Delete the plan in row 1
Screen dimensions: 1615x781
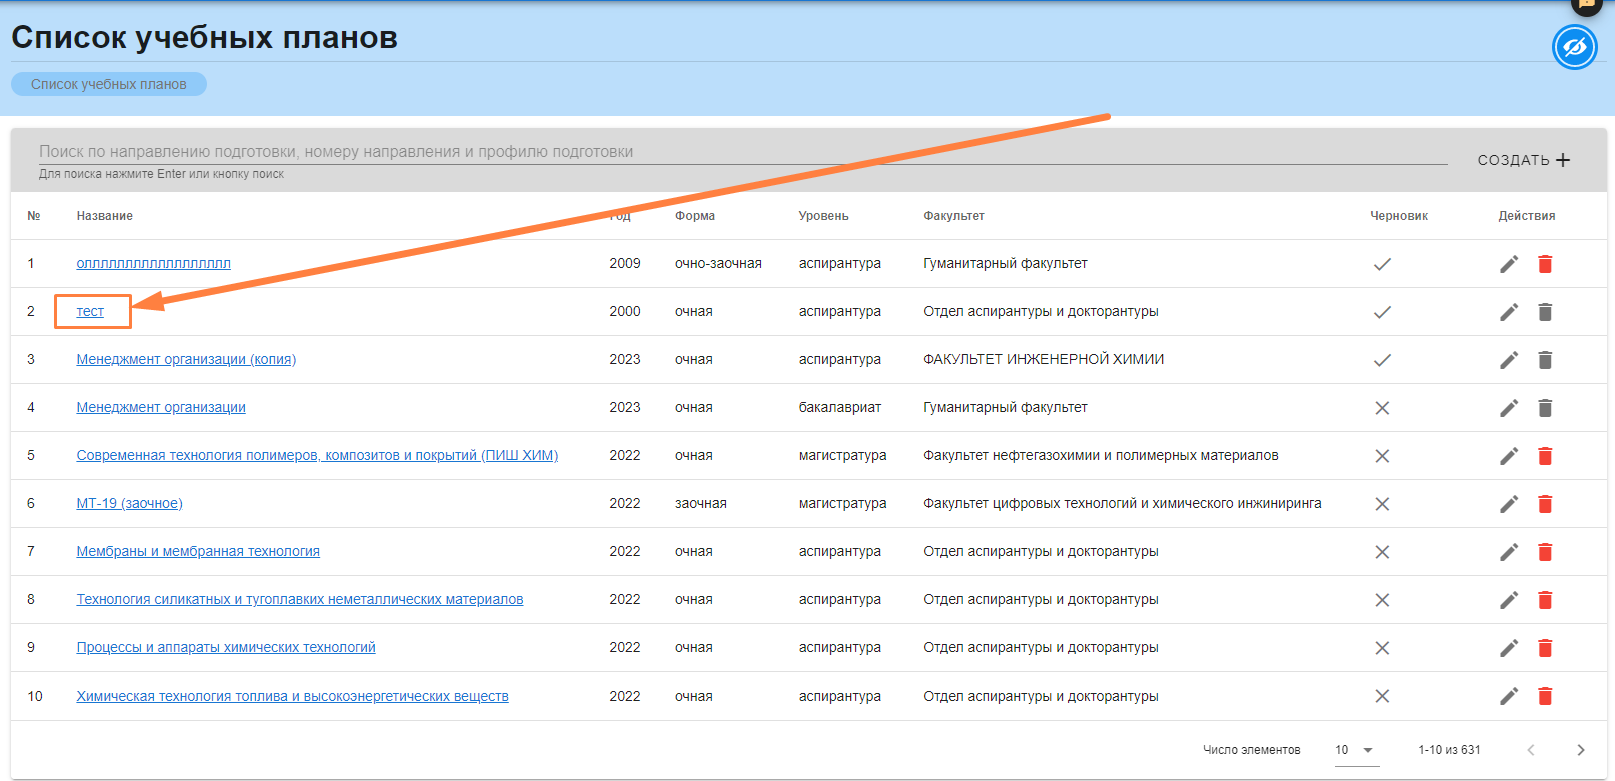click(x=1544, y=264)
